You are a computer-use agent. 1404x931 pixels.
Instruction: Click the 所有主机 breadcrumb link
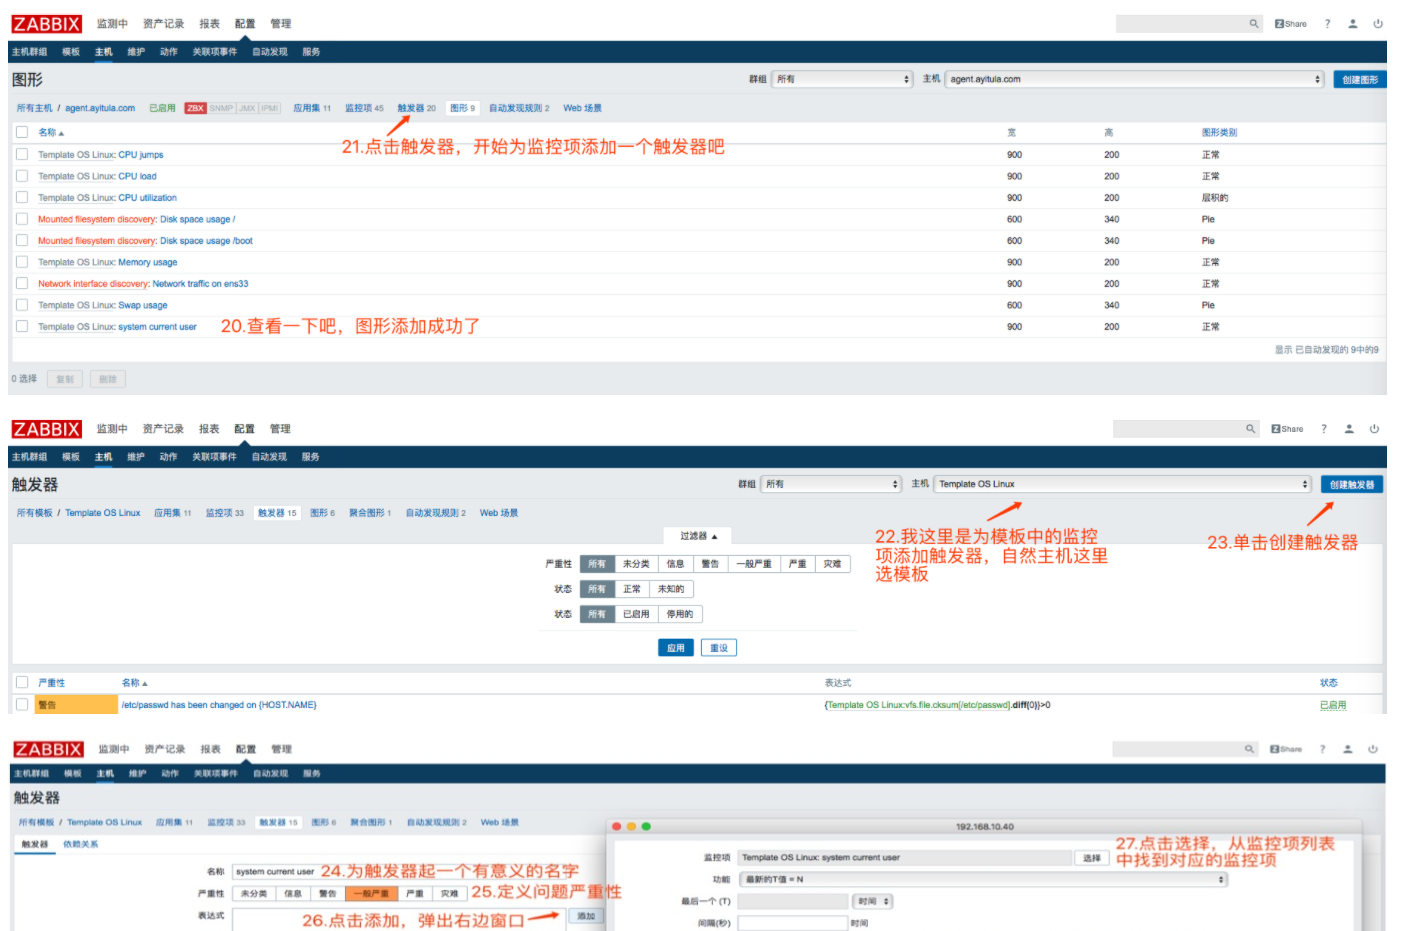34,108
